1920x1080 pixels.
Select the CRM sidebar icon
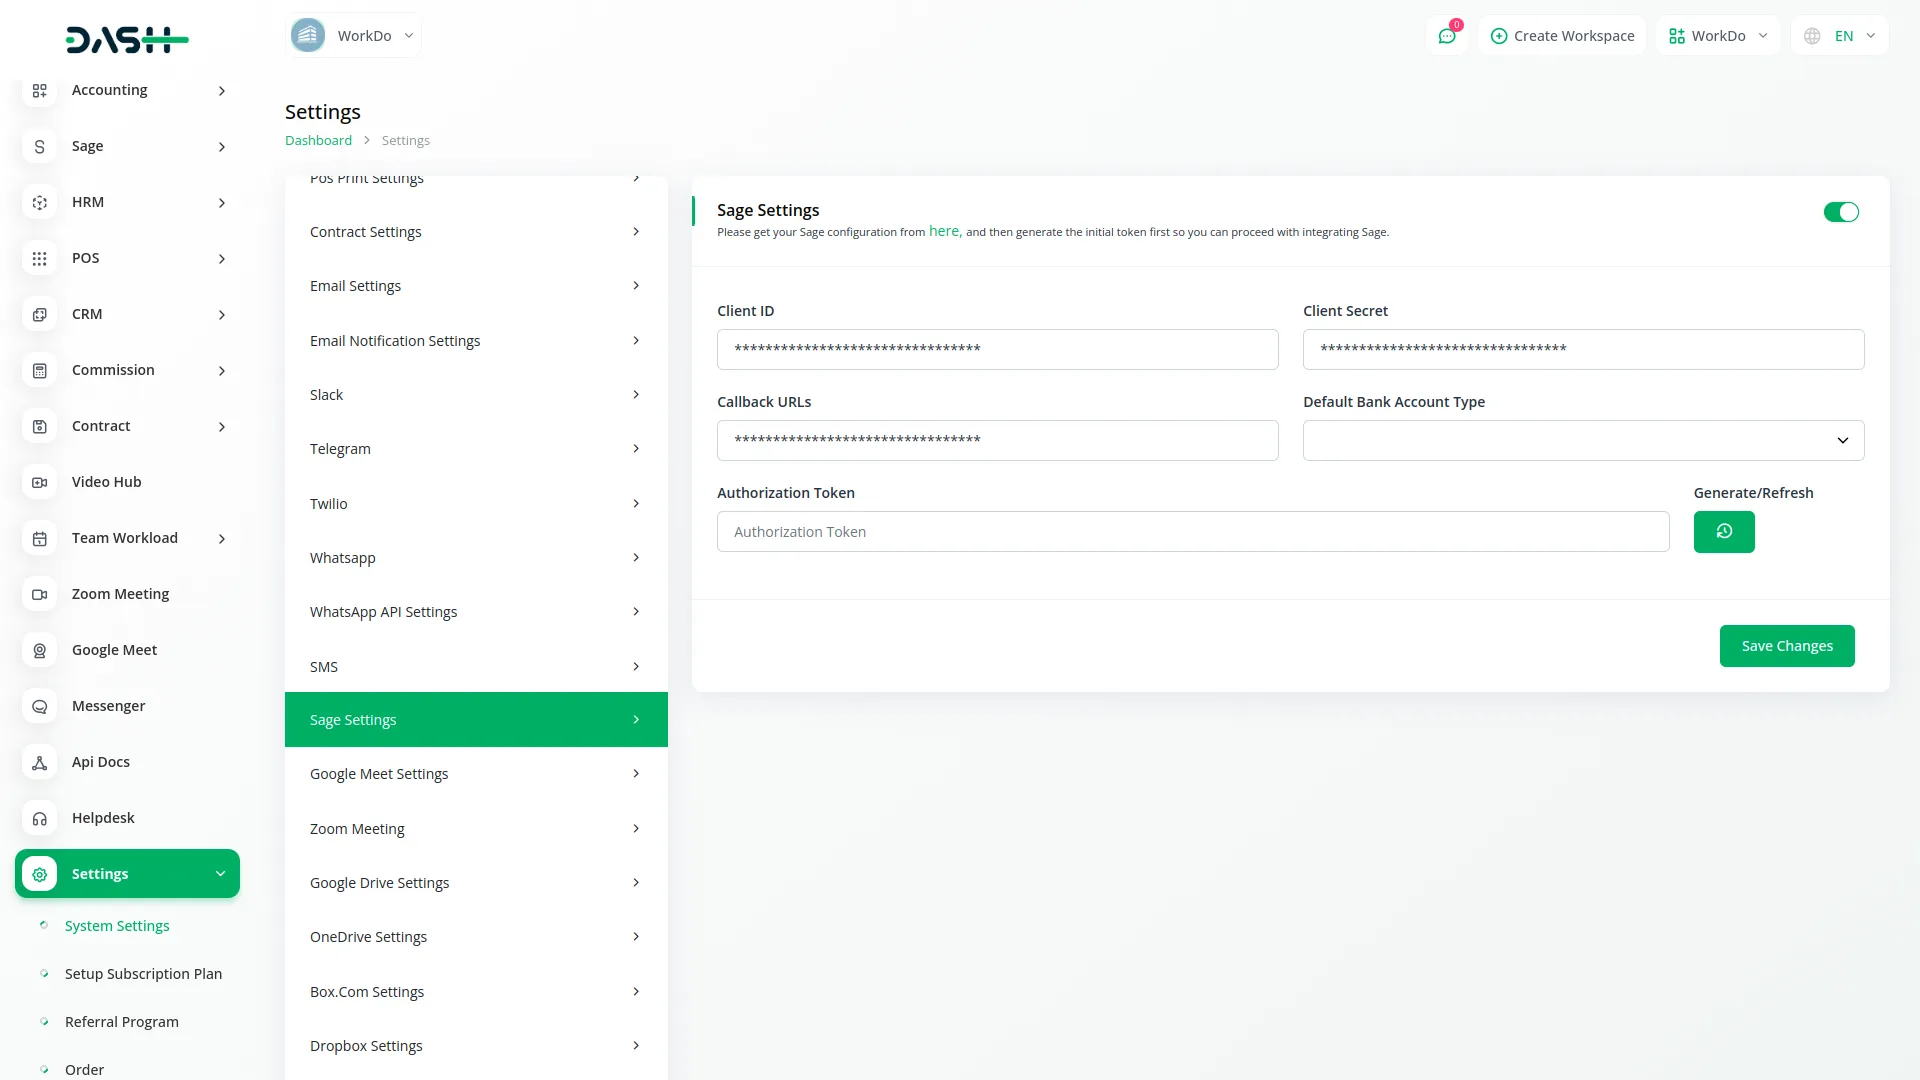(39, 314)
